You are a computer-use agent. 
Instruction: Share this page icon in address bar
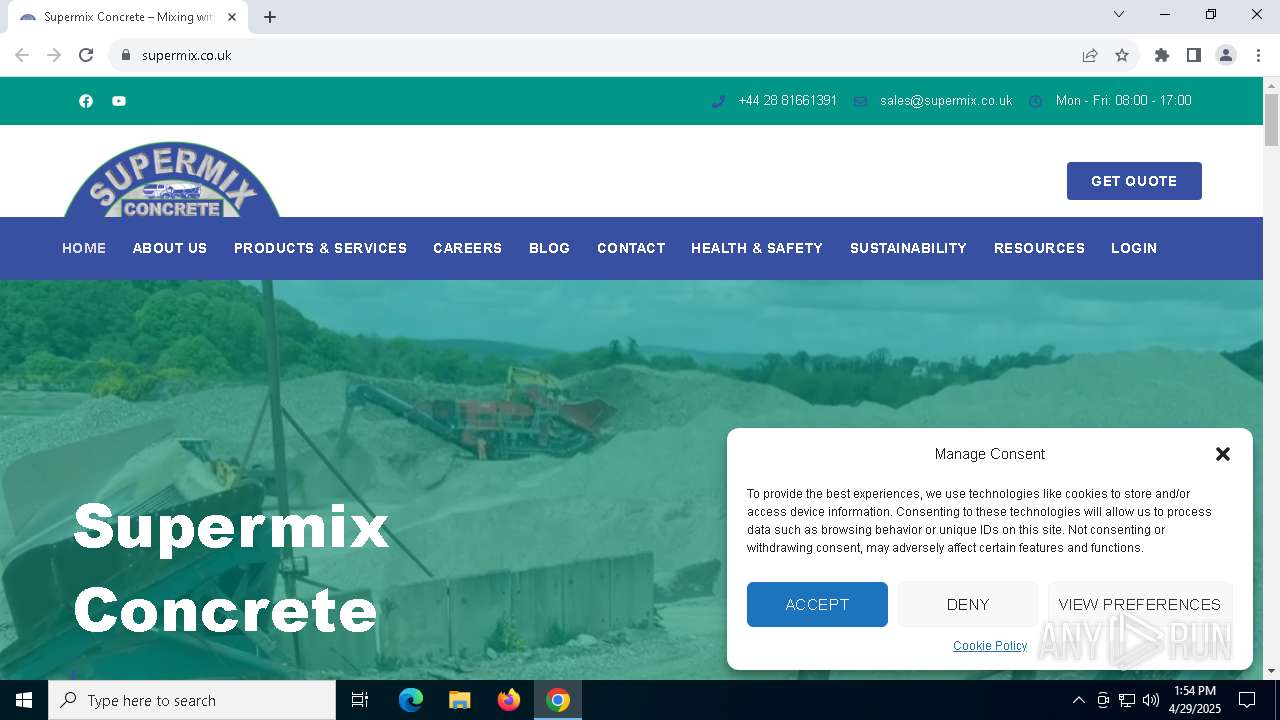[x=1090, y=55]
